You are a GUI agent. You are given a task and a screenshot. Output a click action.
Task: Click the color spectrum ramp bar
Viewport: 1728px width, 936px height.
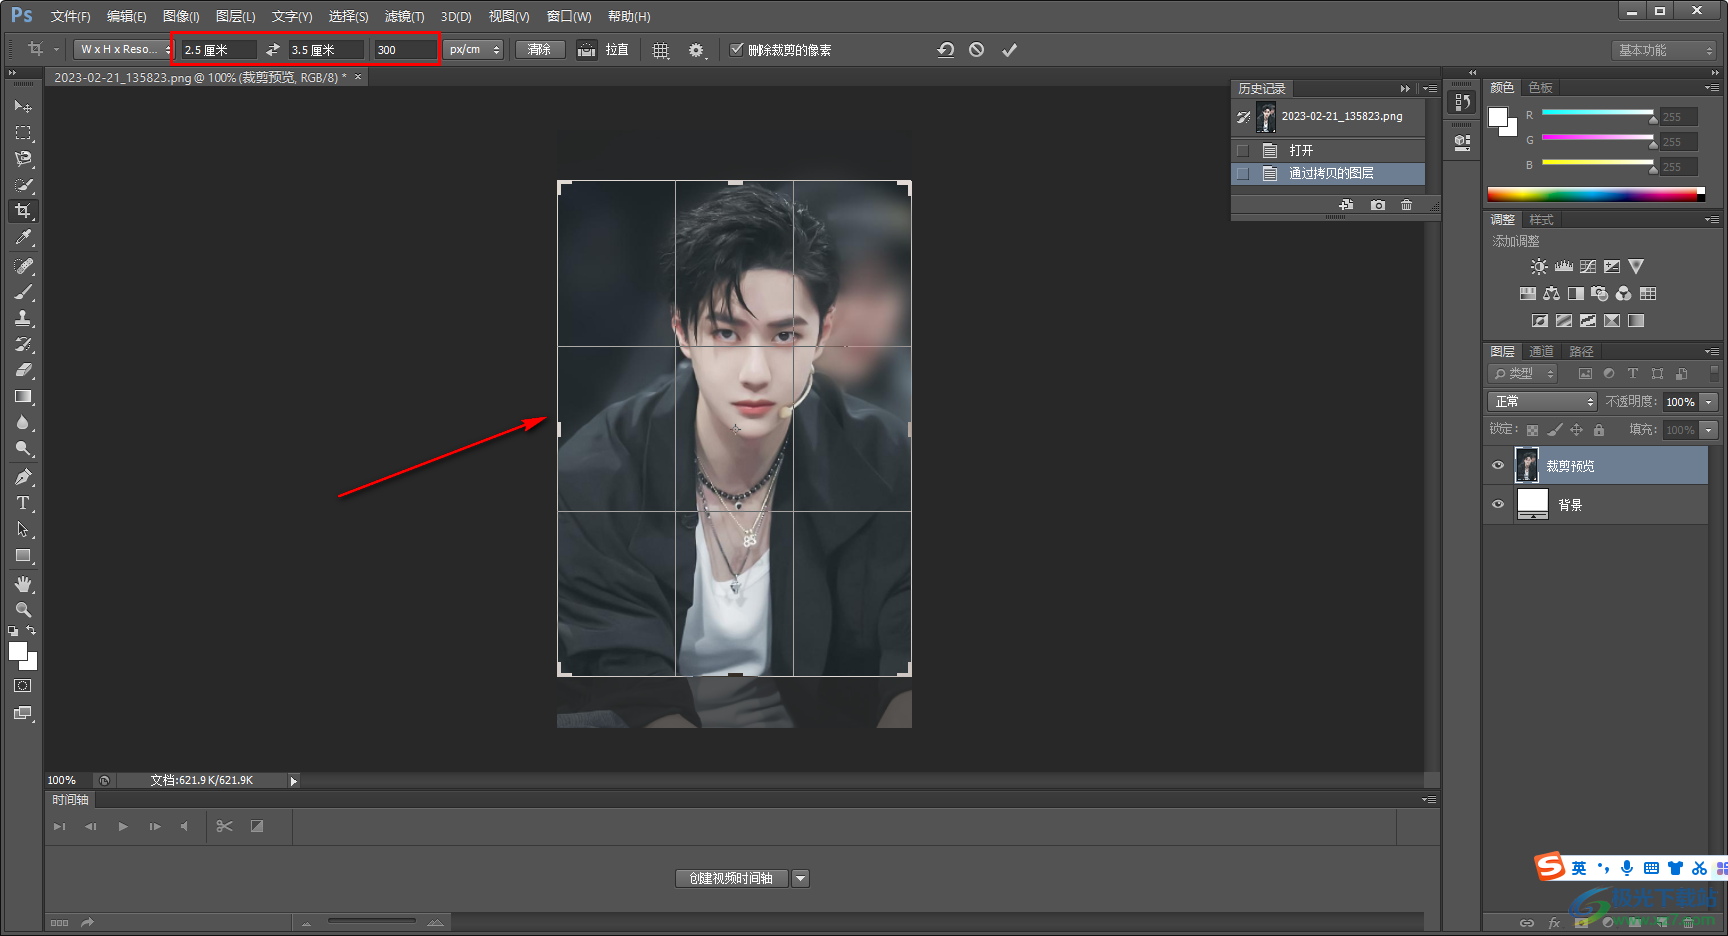(1594, 195)
